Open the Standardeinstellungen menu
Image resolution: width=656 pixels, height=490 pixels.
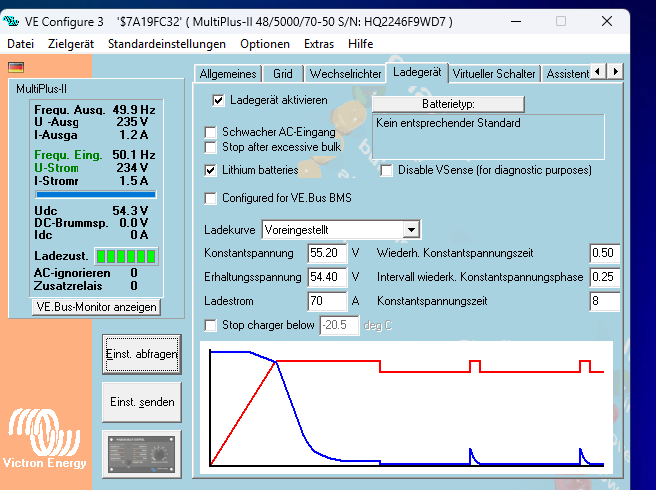[167, 44]
